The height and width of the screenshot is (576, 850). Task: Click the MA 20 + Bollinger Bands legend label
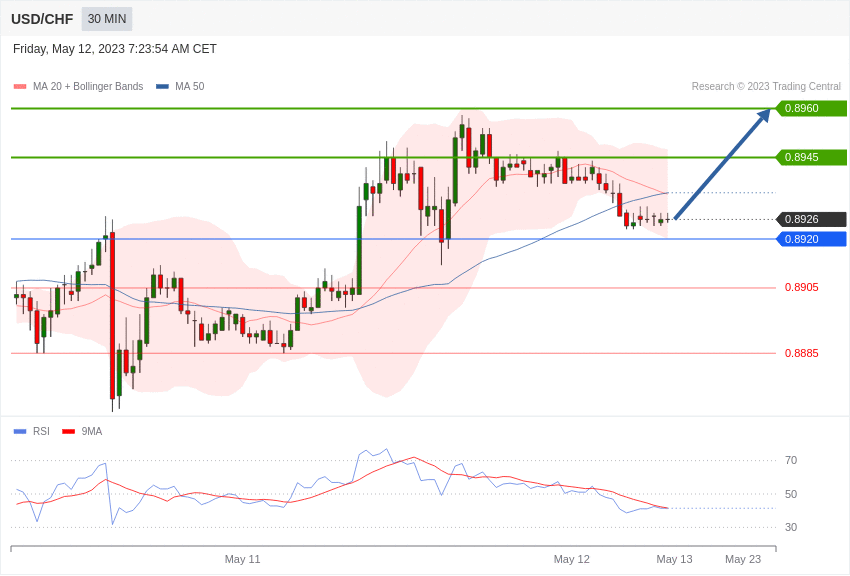pos(88,87)
